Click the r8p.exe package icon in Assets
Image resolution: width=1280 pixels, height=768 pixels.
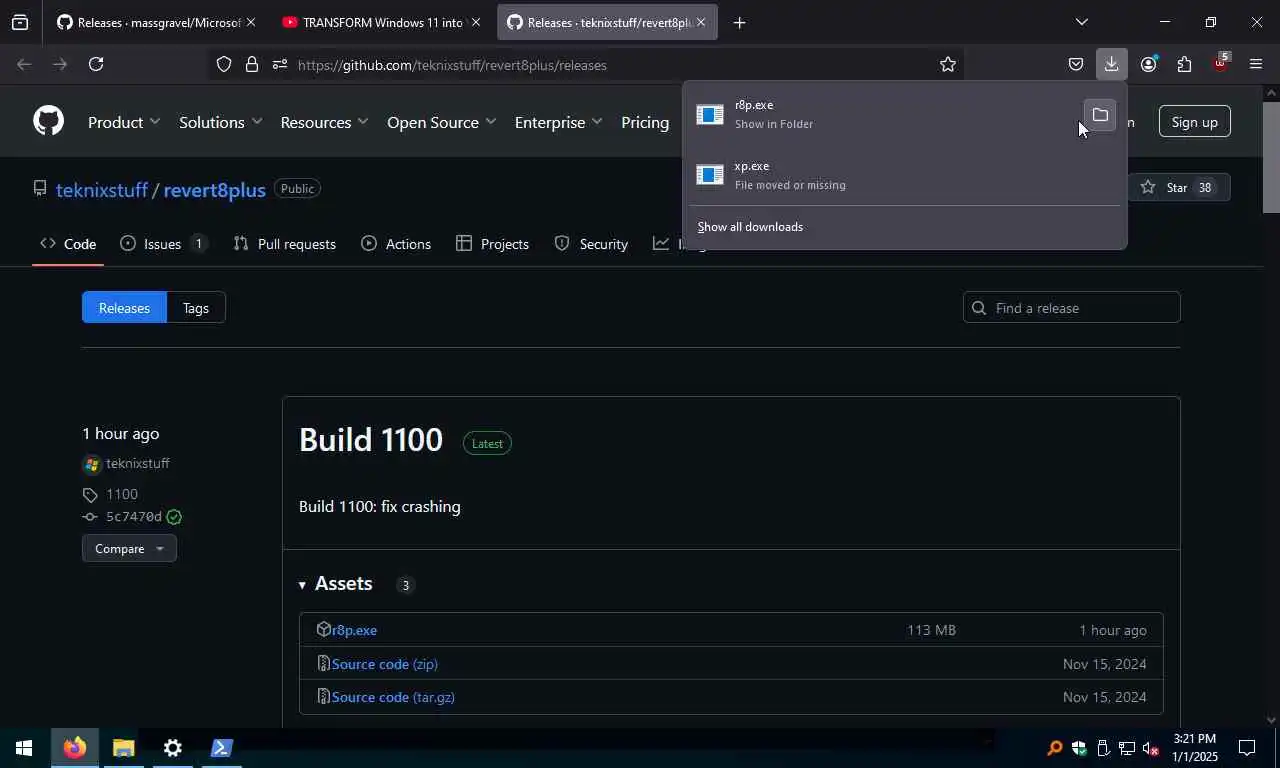tap(323, 629)
